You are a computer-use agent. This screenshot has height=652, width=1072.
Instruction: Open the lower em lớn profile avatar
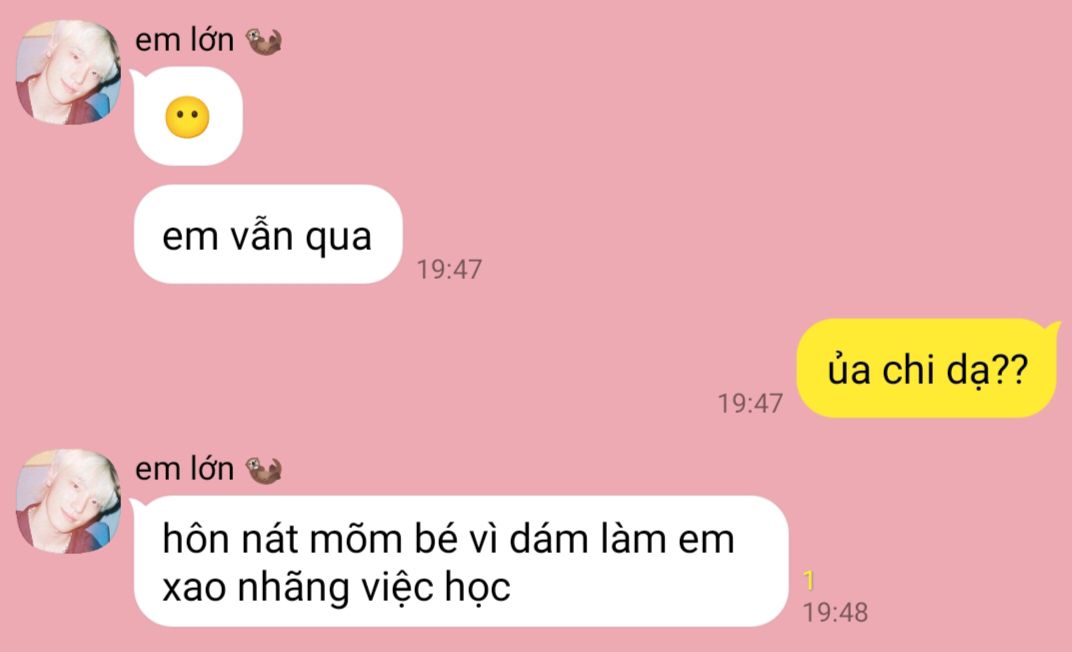coord(68,501)
